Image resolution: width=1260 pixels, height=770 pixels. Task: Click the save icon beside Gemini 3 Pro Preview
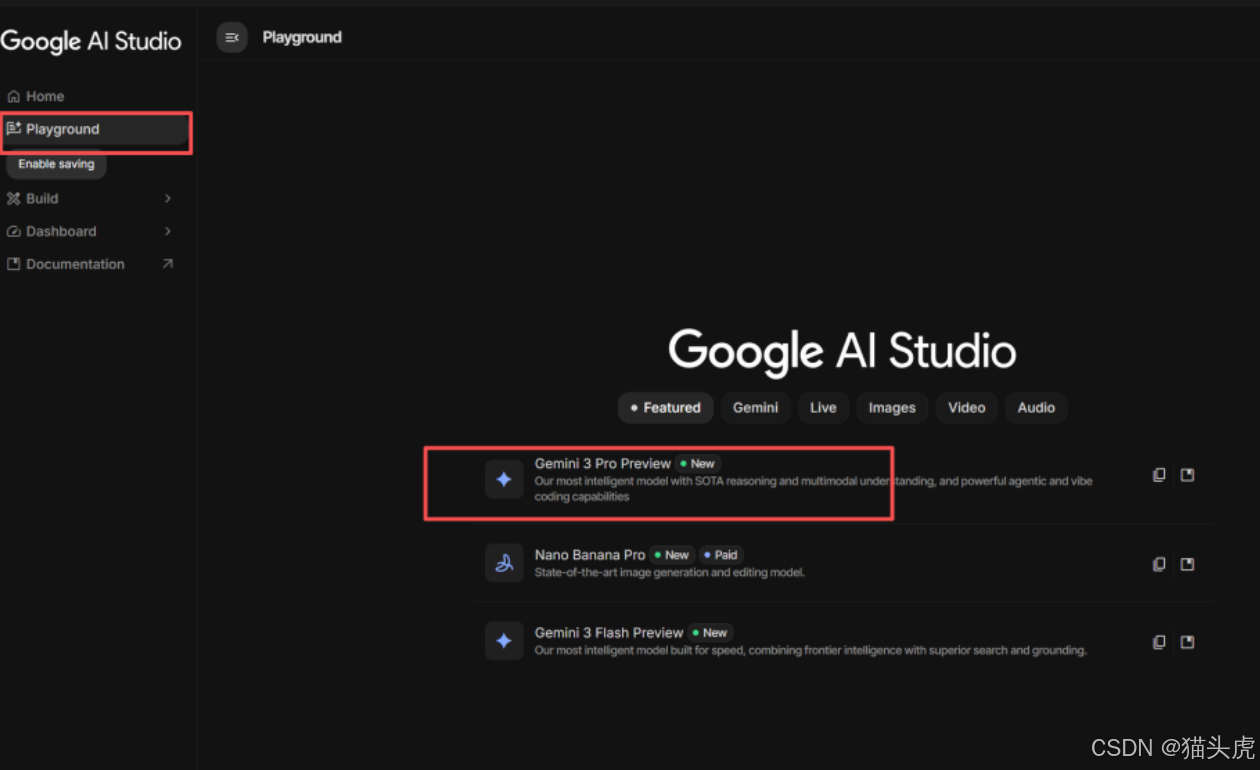pos(1187,474)
